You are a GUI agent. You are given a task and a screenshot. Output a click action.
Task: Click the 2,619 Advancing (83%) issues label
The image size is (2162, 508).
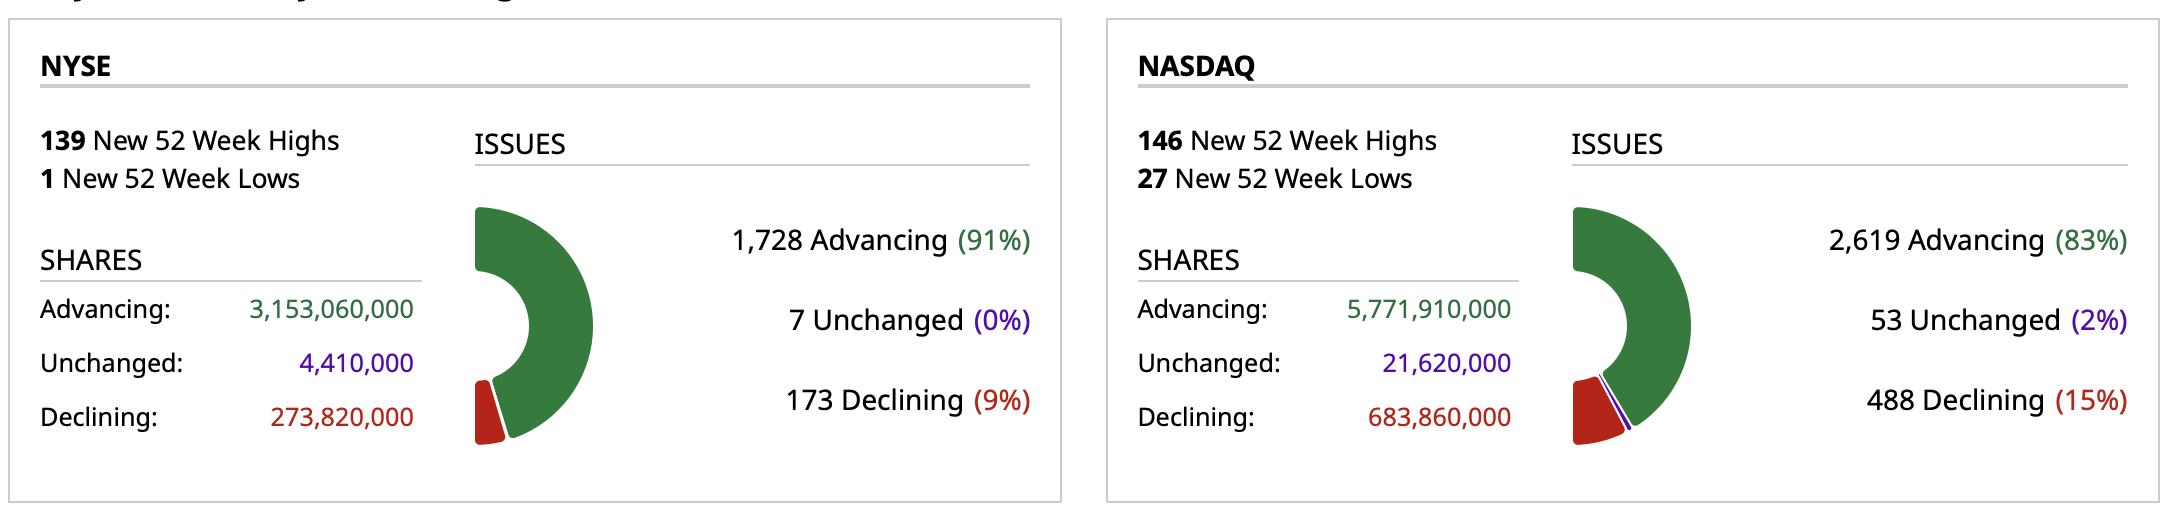coord(1978,241)
